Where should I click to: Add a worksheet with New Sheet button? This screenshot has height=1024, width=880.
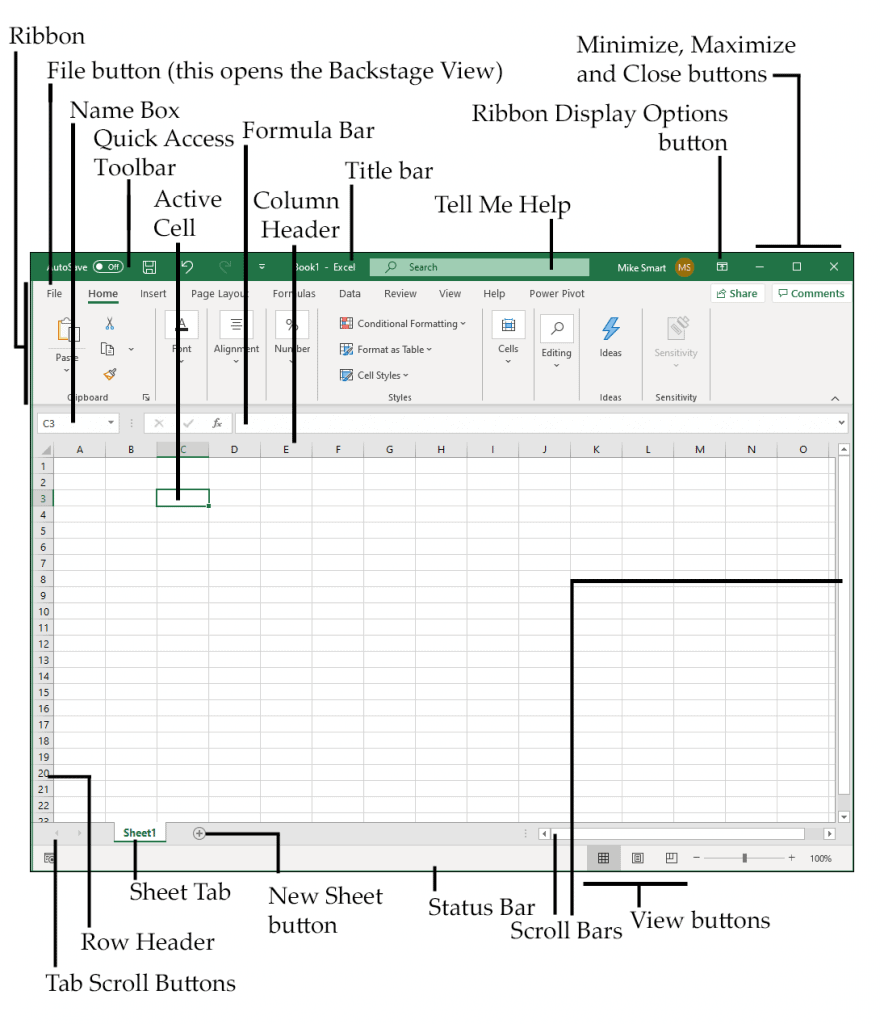coord(198,832)
